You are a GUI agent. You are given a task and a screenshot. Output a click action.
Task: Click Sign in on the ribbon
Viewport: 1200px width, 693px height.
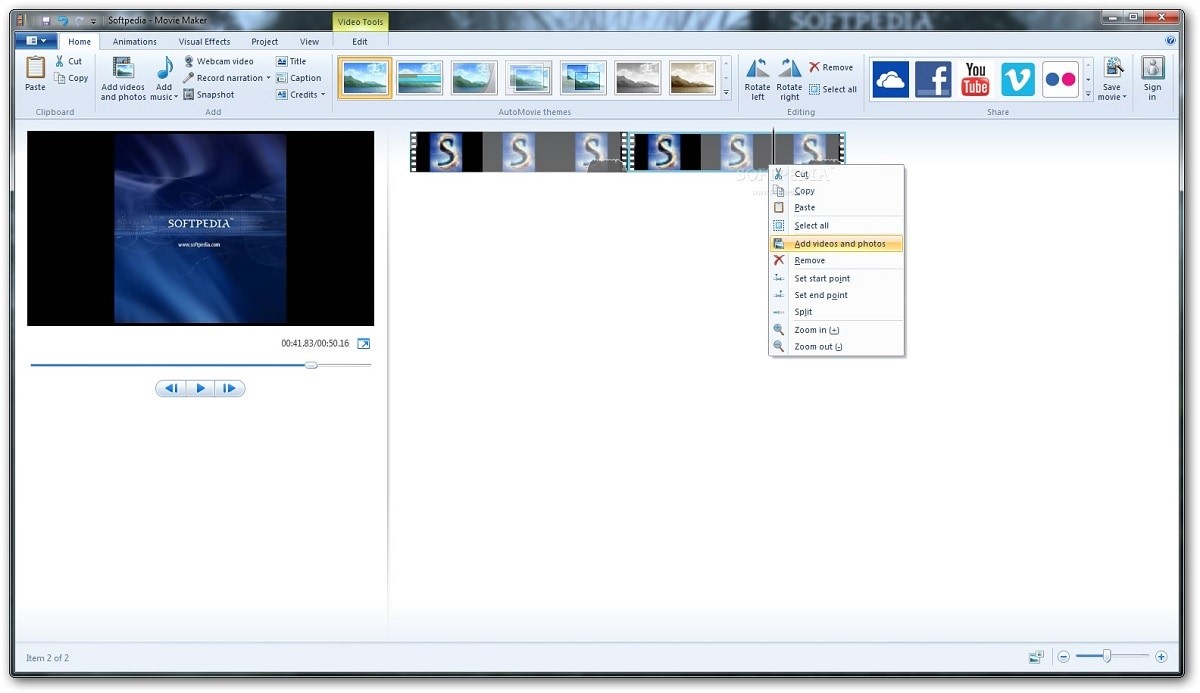coord(1152,78)
